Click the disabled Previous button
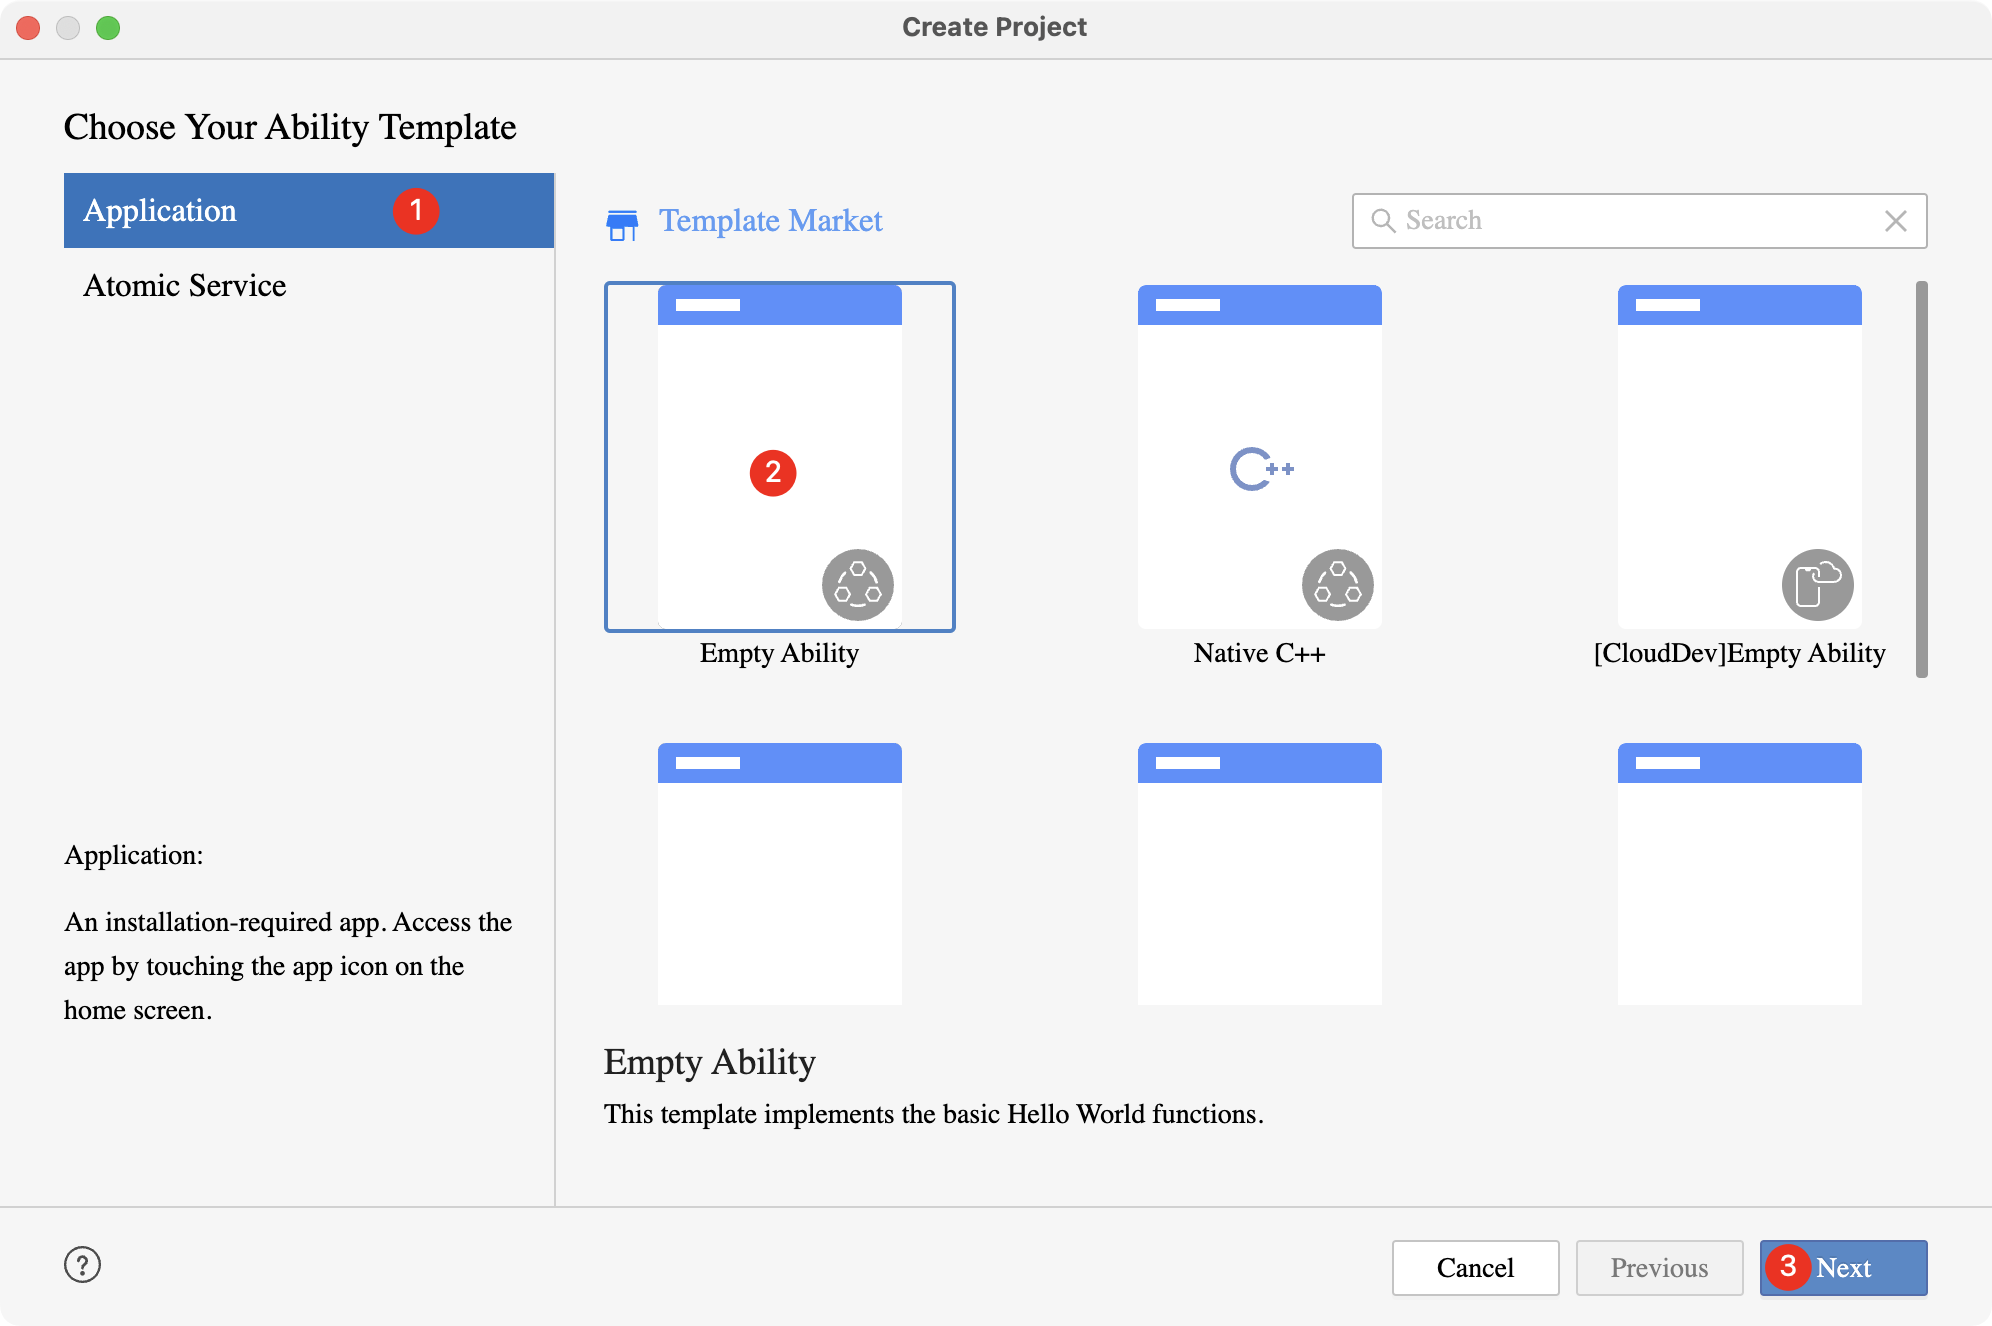1992x1326 pixels. (x=1659, y=1268)
